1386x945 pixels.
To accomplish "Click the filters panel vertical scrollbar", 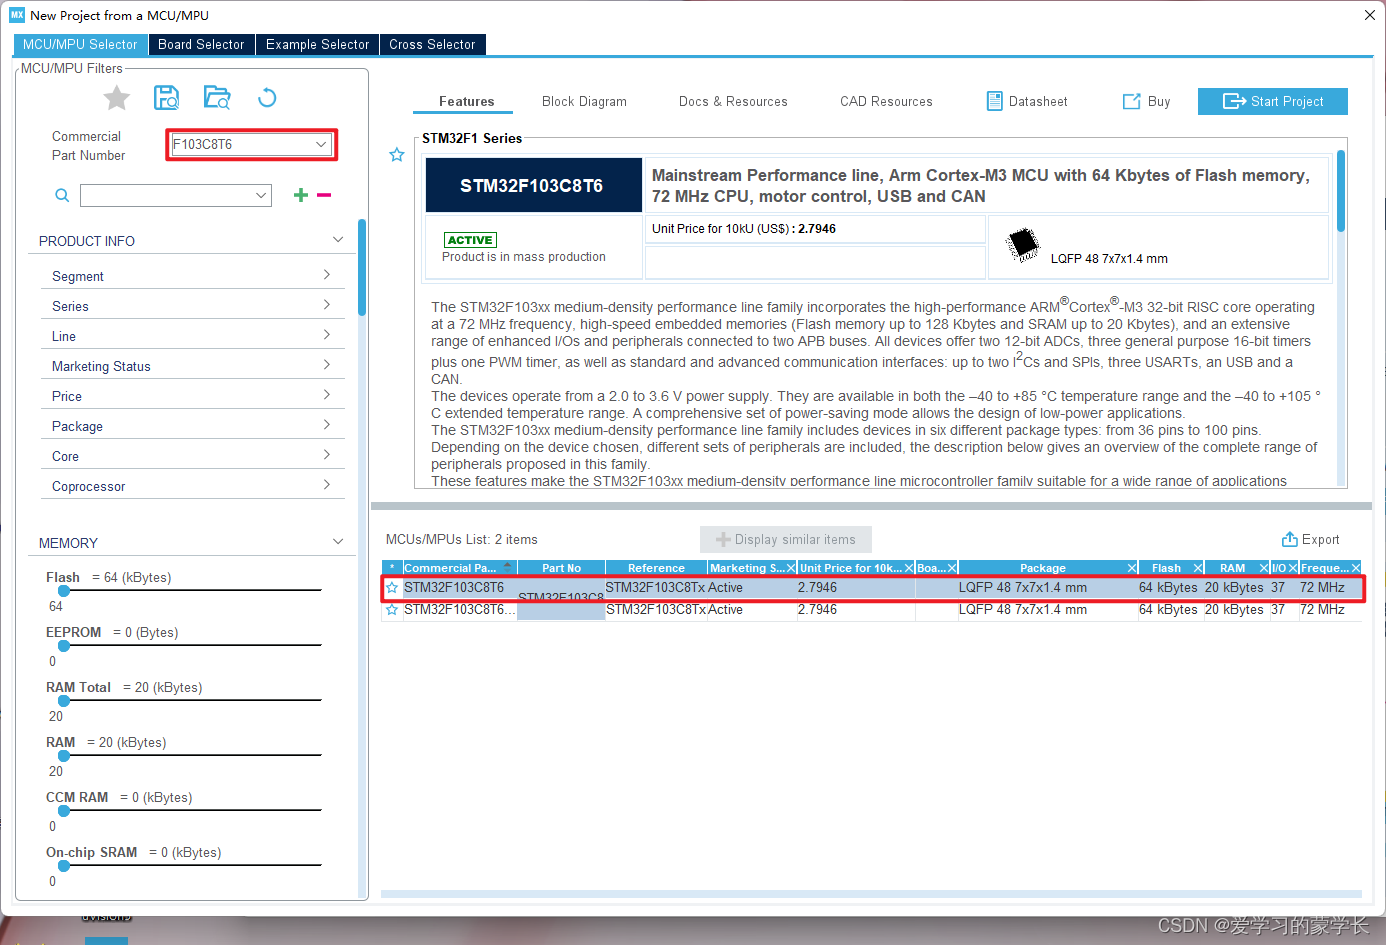I will 362,268.
